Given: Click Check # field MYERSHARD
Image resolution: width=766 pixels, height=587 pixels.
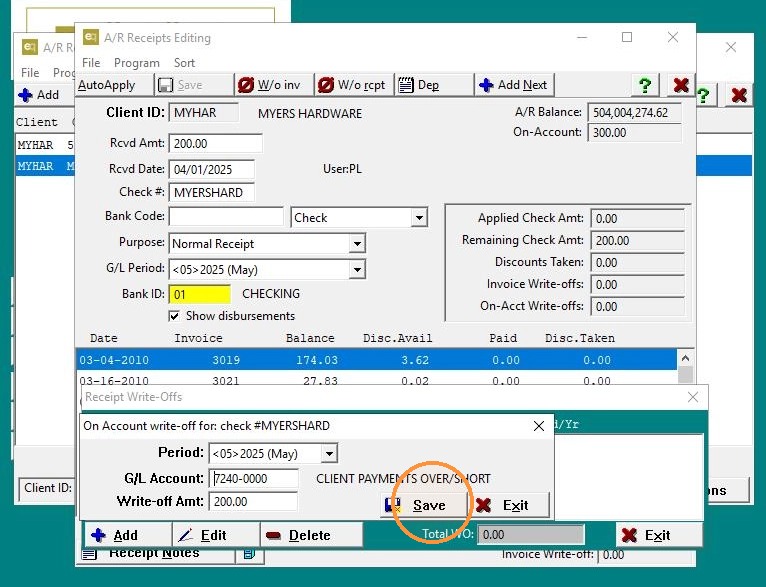Looking at the screenshot, I should [212, 192].
